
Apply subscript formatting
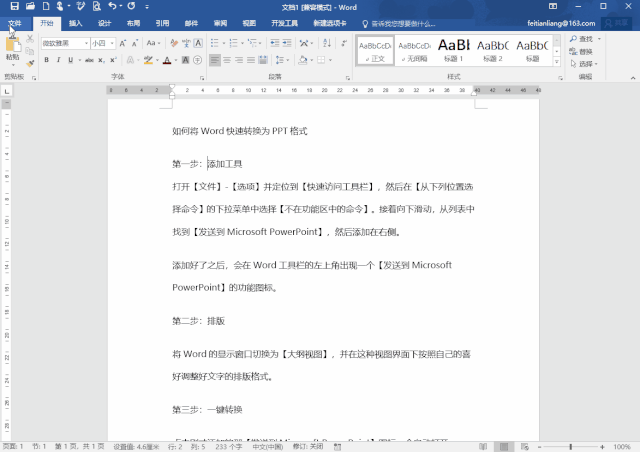pos(101,60)
